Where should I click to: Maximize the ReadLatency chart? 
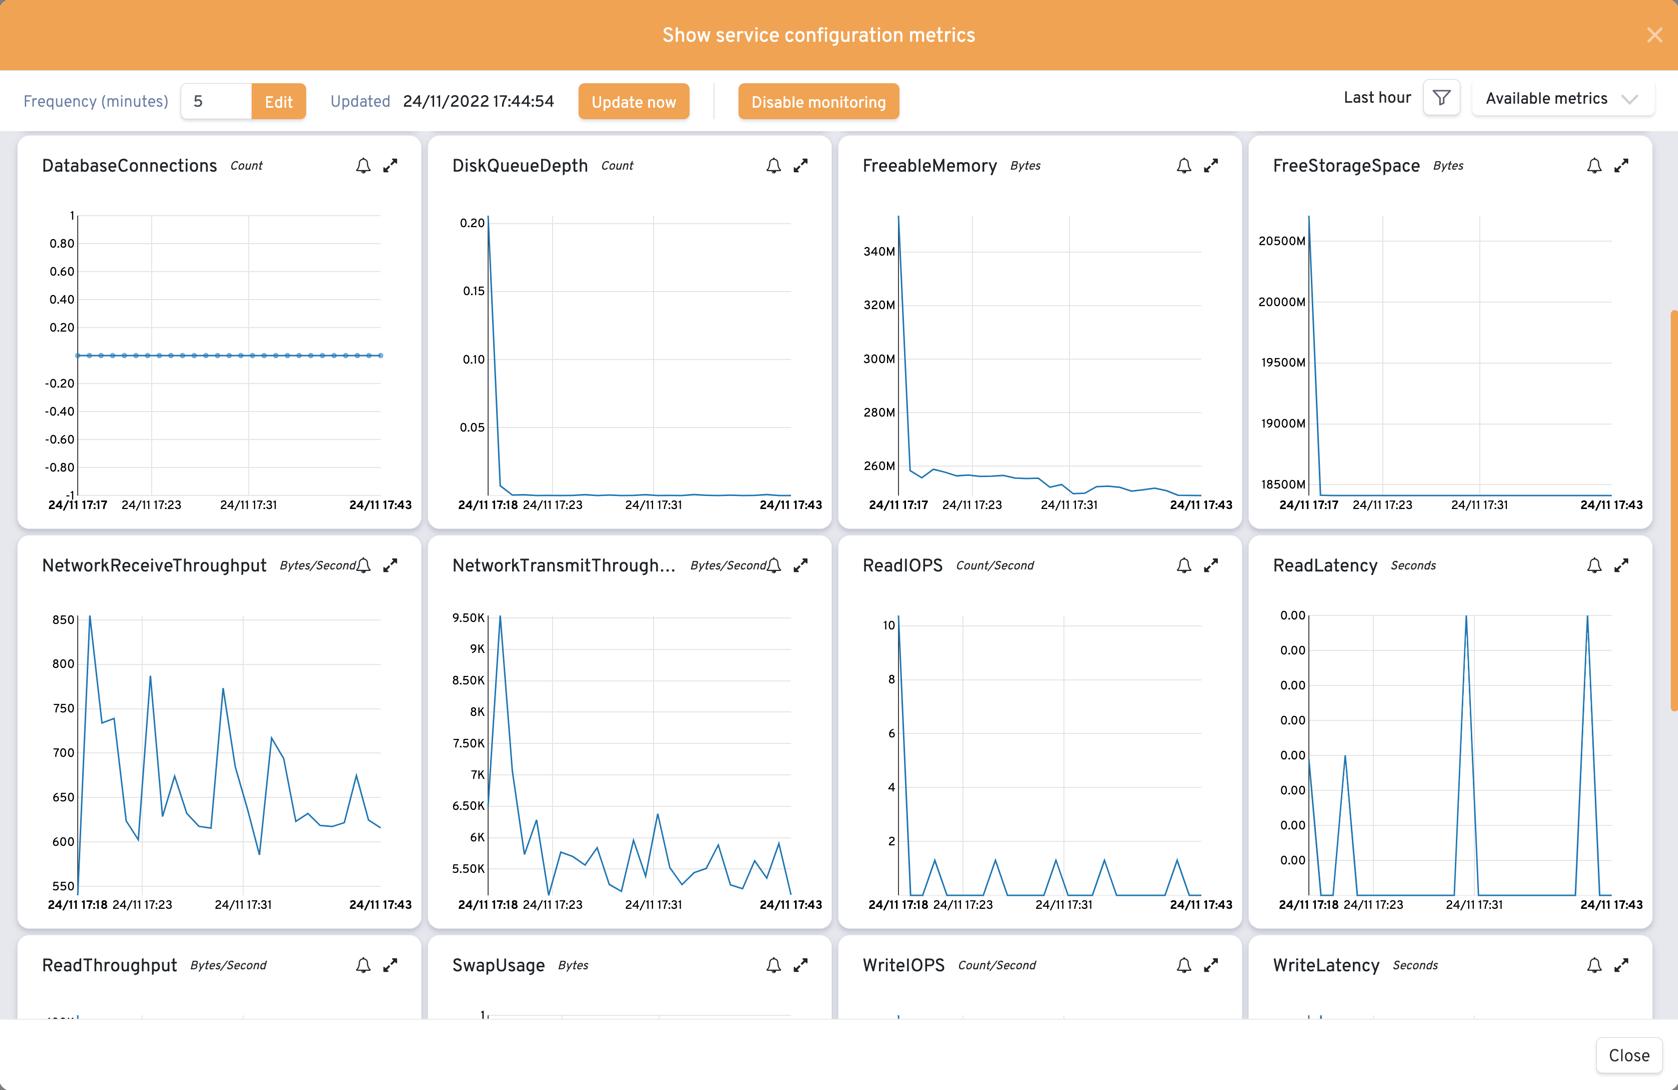1621,566
